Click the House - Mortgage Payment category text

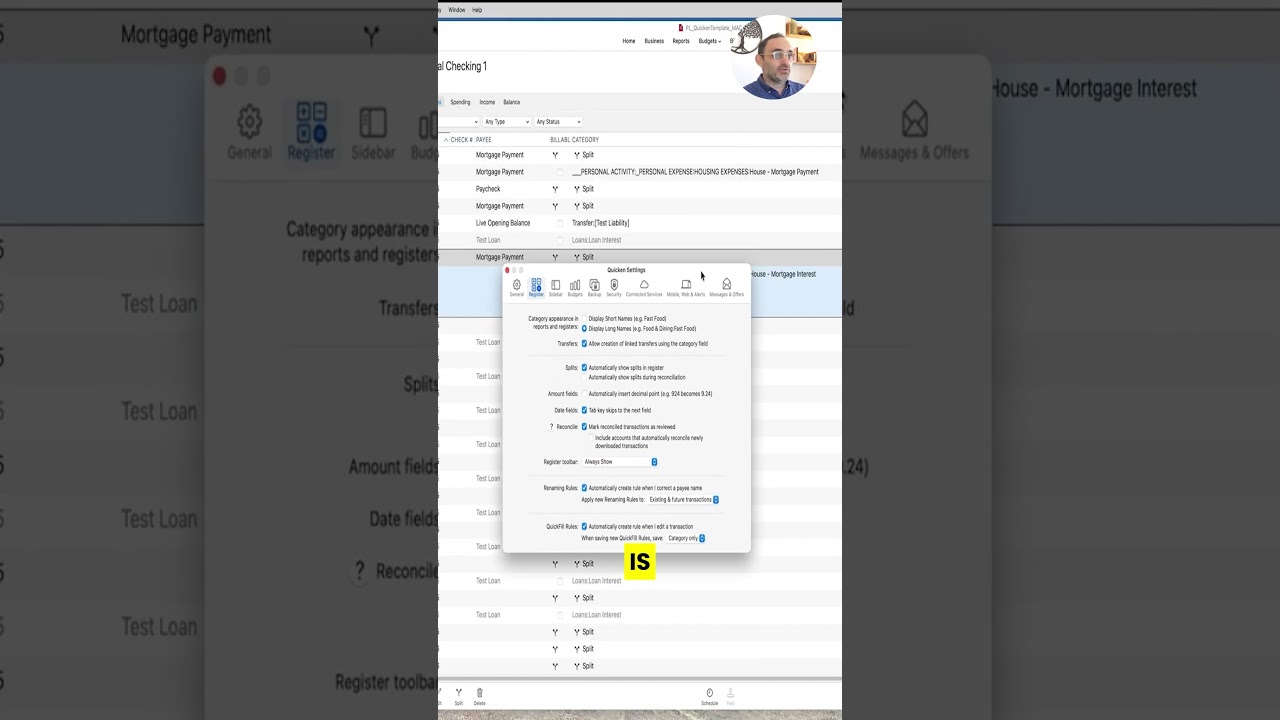(784, 172)
